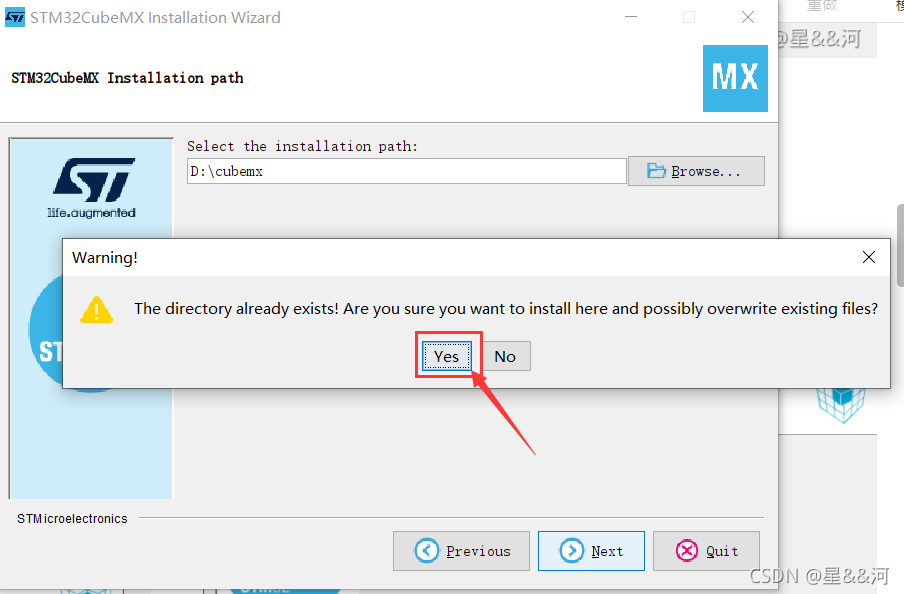Click the MX logo in header
This screenshot has height=594, width=904.
pyautogui.click(x=735, y=78)
